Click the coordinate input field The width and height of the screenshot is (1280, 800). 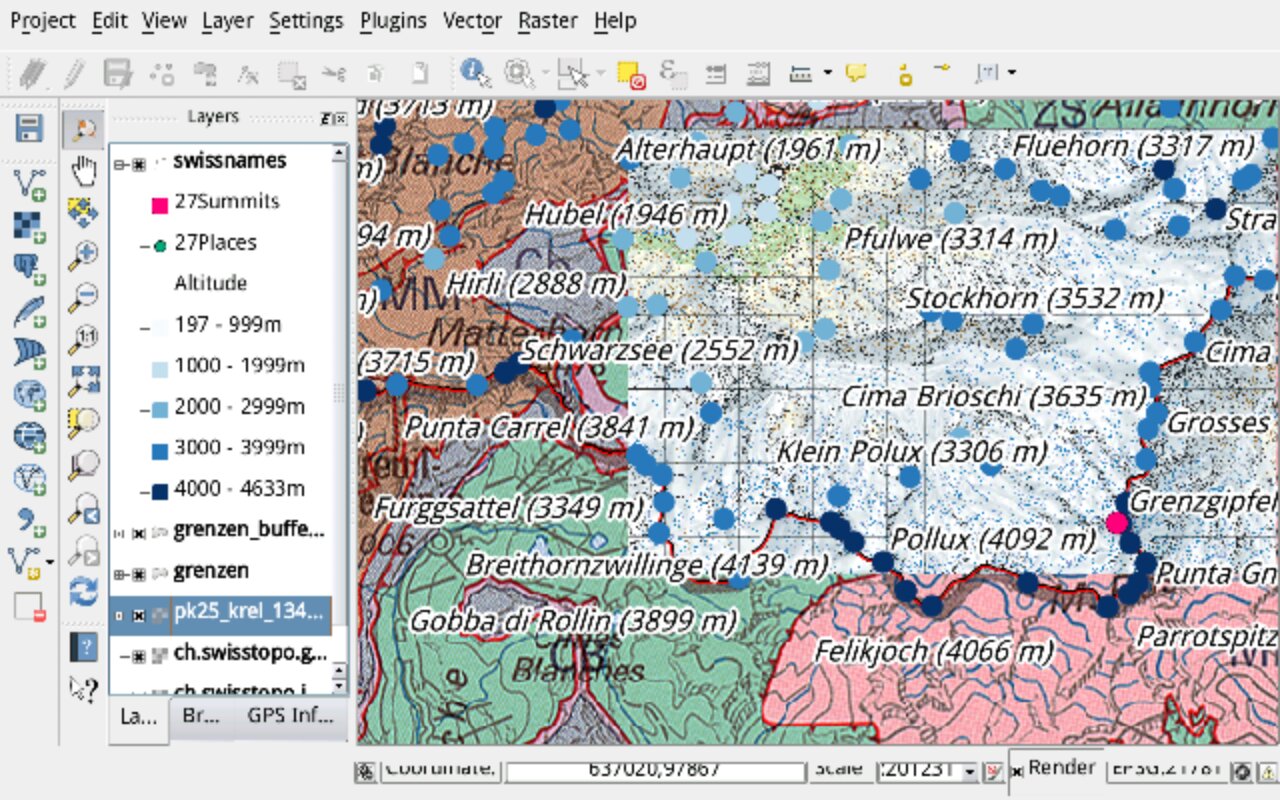click(x=655, y=771)
